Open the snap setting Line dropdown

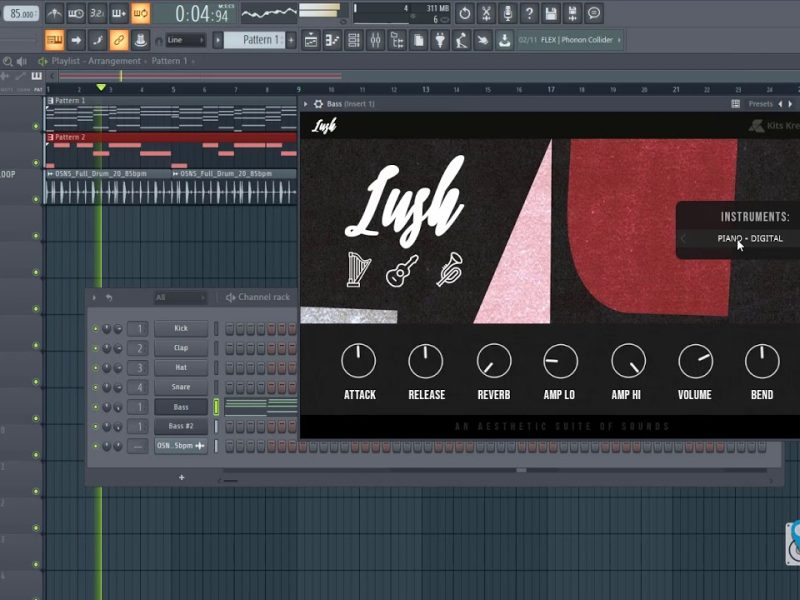click(185, 40)
